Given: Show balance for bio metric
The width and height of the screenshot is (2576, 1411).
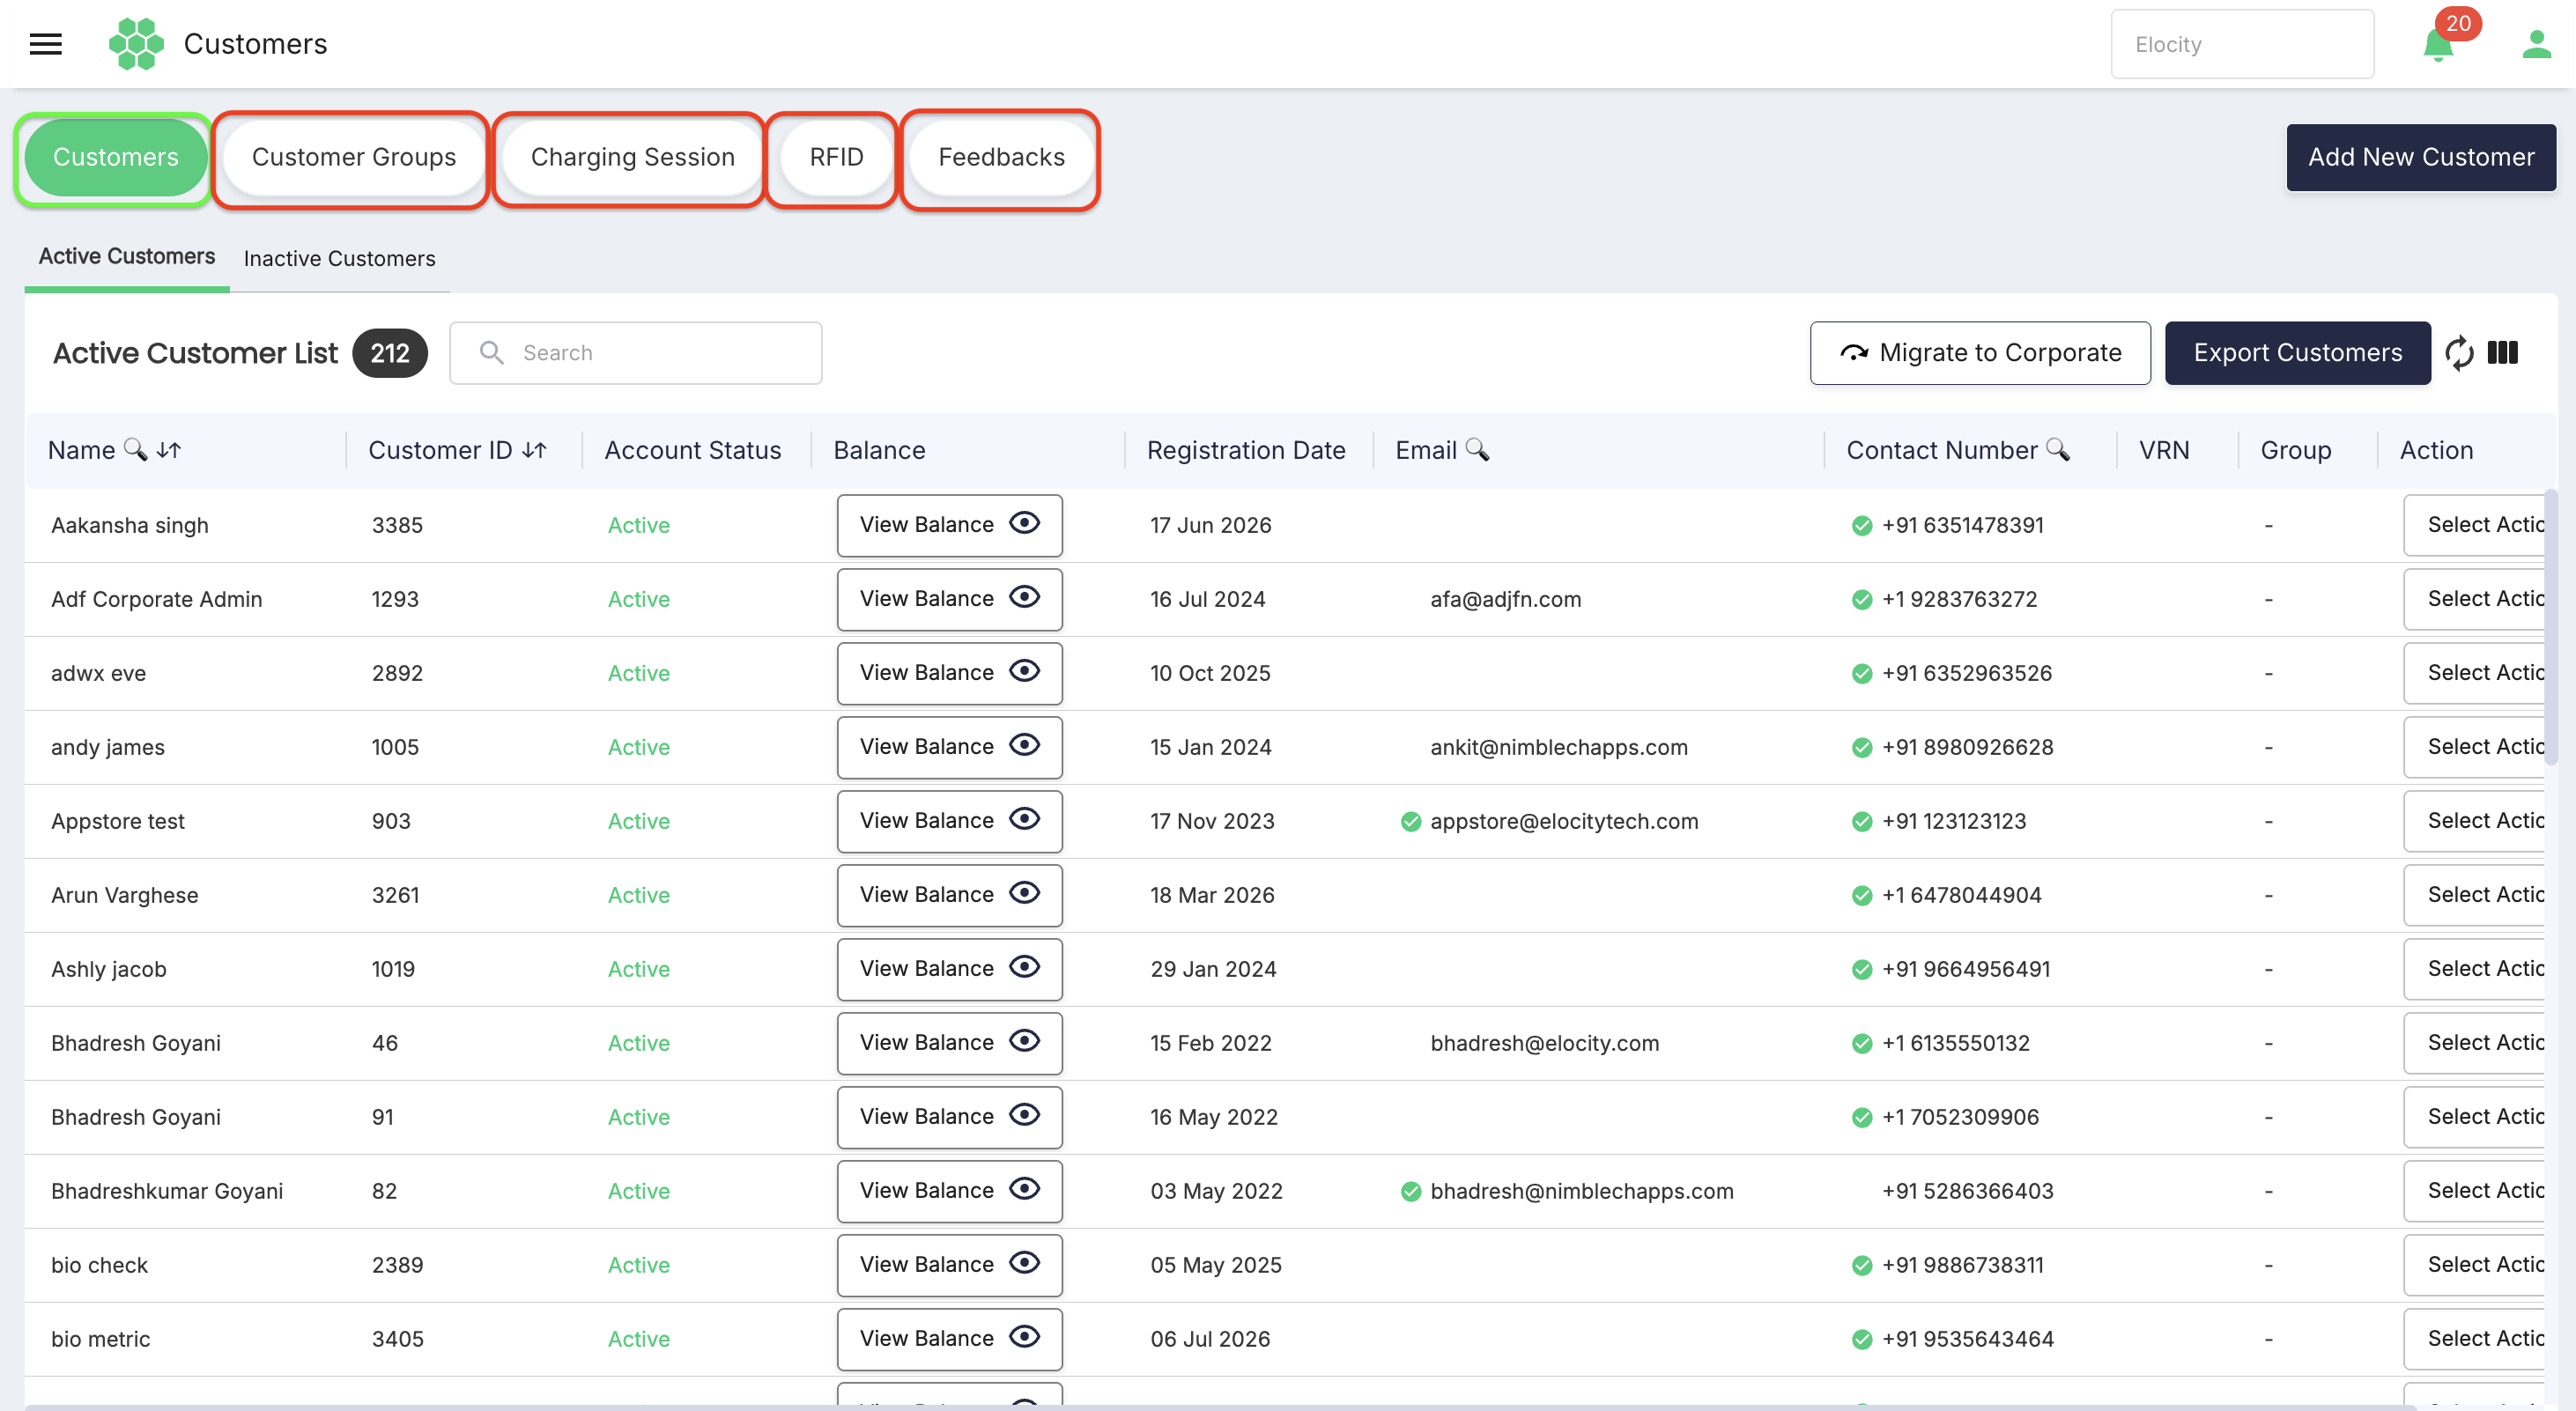Looking at the screenshot, I should pyautogui.click(x=949, y=1339).
